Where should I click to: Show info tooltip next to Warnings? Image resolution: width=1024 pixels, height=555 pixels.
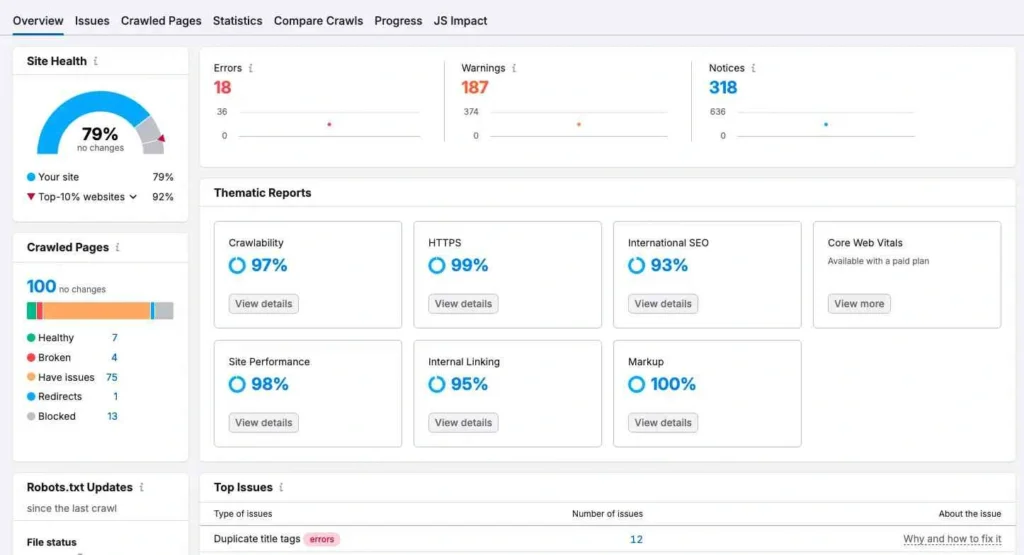point(514,68)
